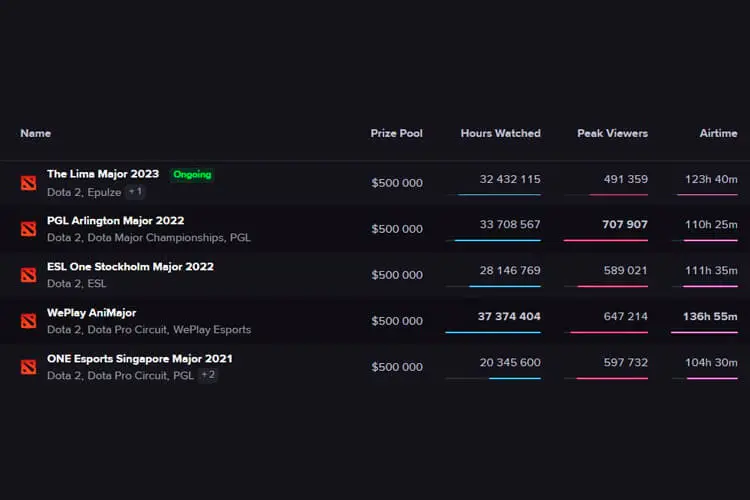This screenshot has height=500, width=750.
Task: Click the $500 000 prize for ESL One Stockholm
Action: coord(397,275)
